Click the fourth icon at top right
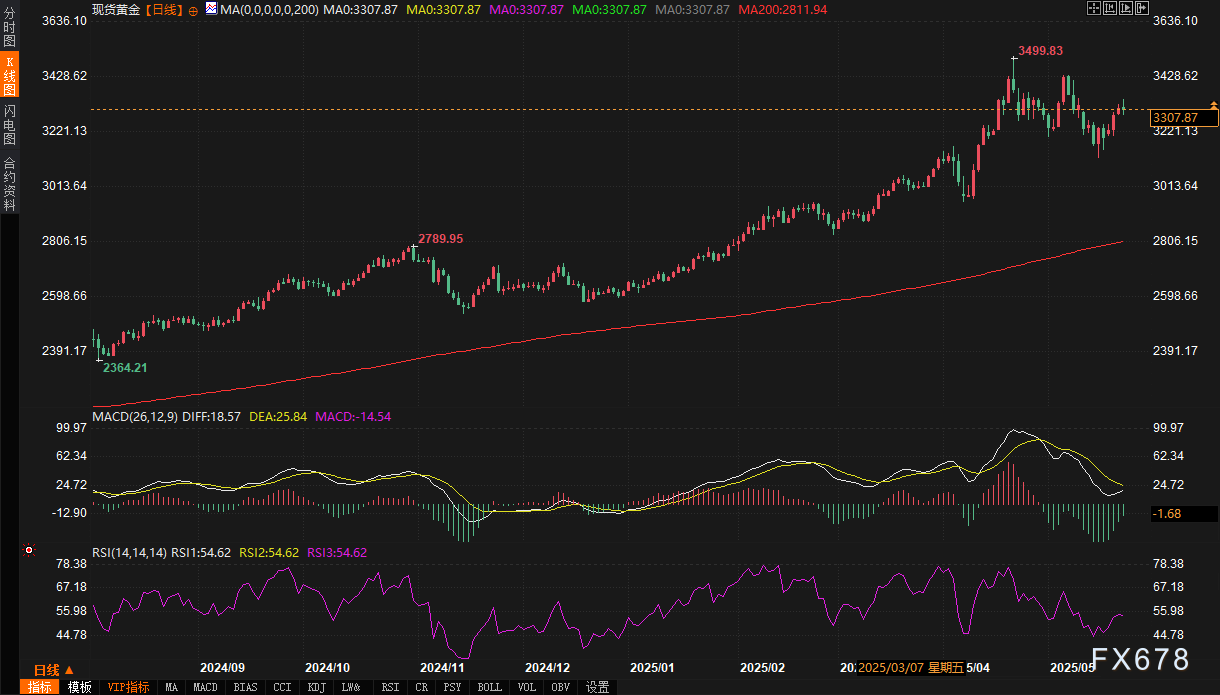The image size is (1220, 695). tap(1141, 8)
